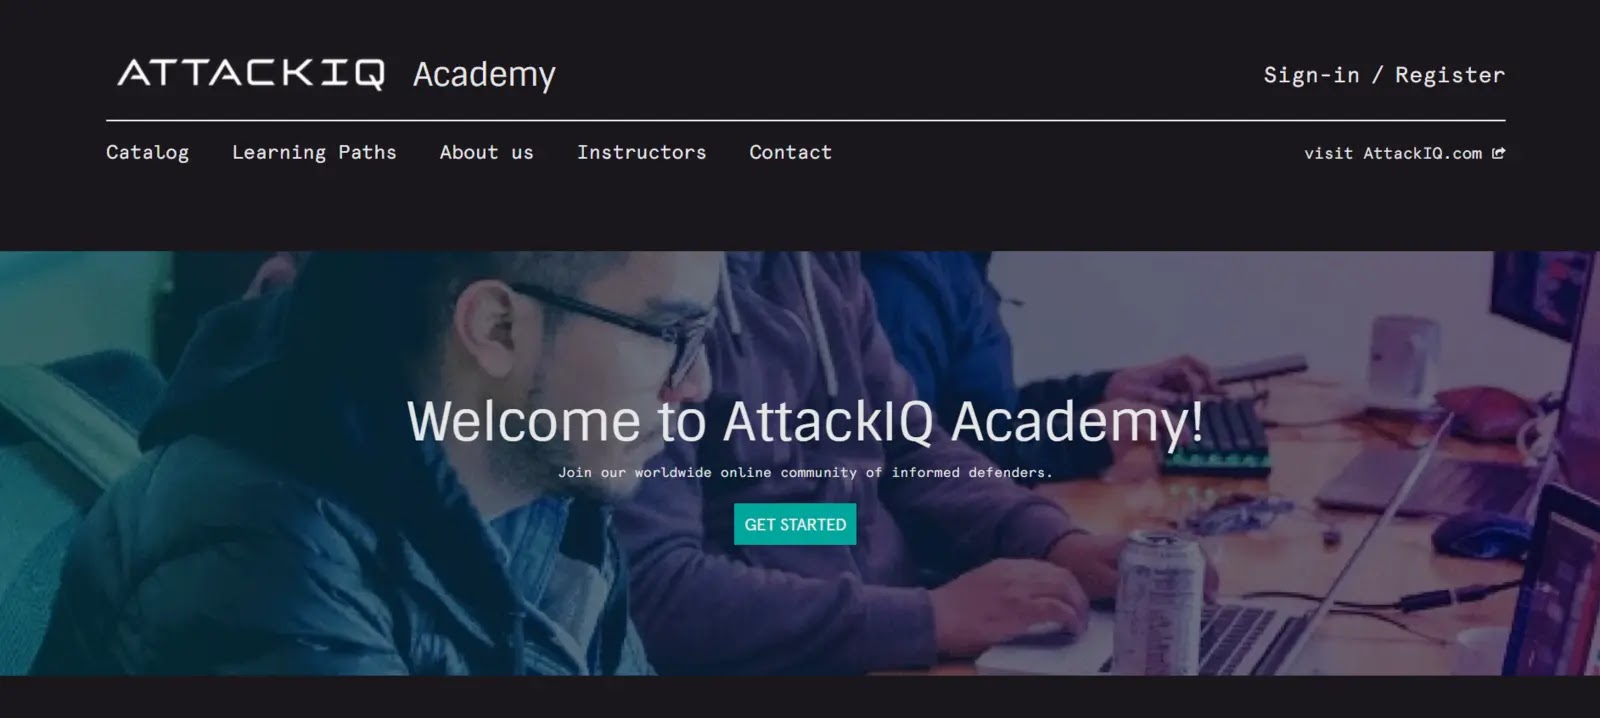Click the worldwide online community tagline text
Viewport: 1600px width, 718px height.
(x=805, y=472)
